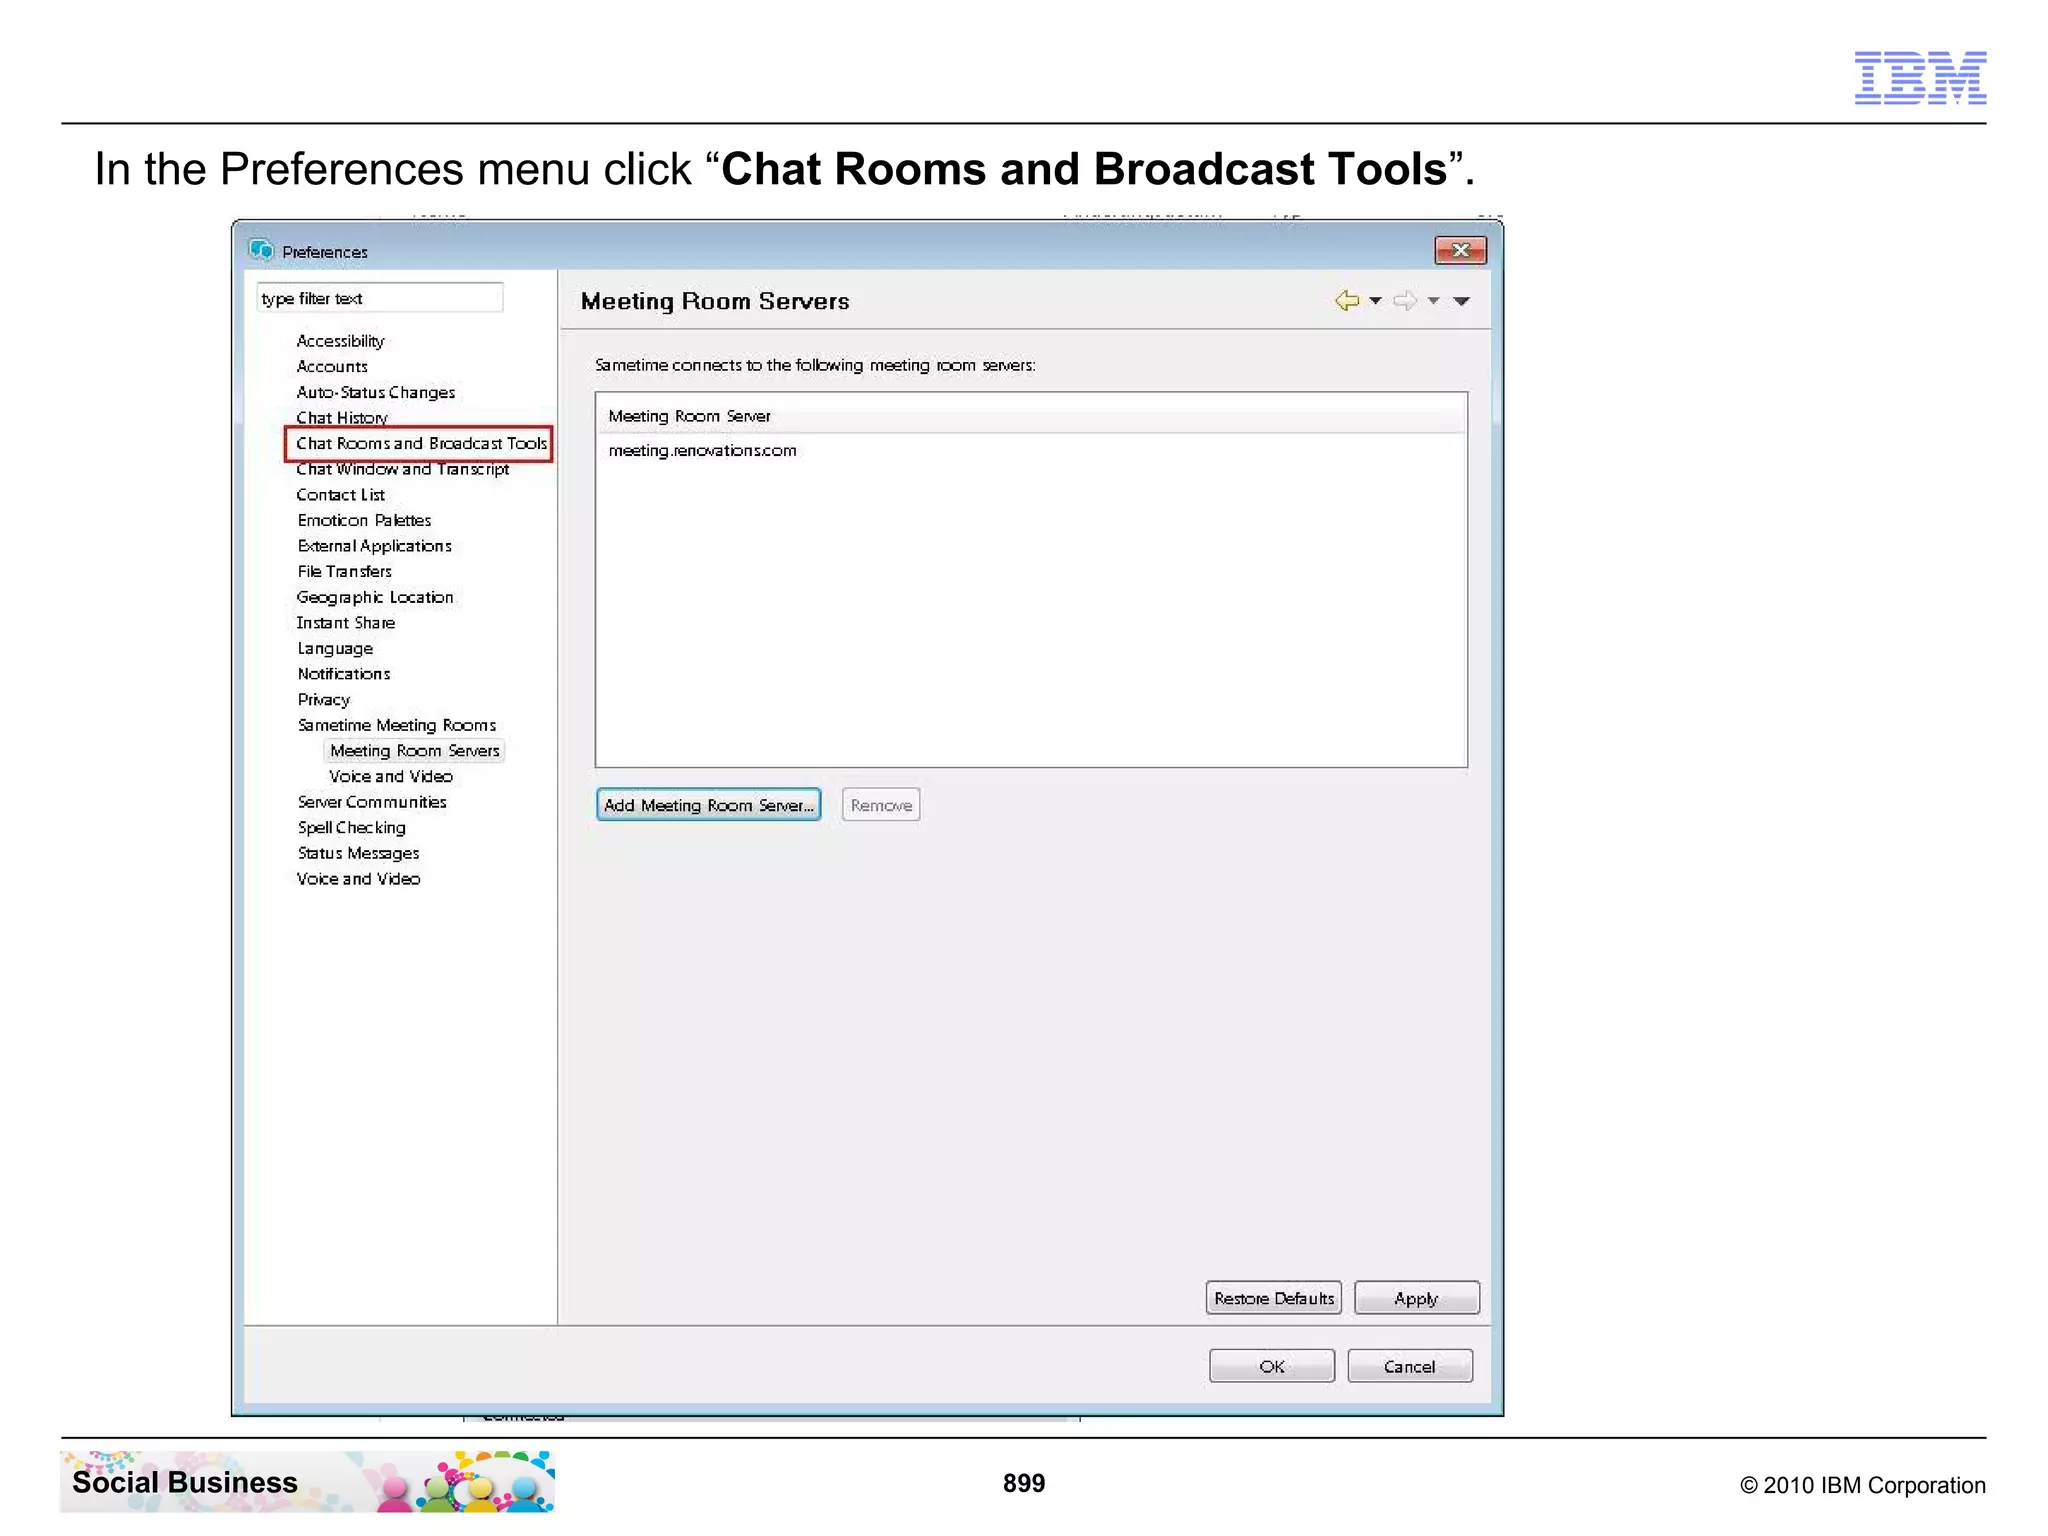Select Contact List preferences

point(340,495)
